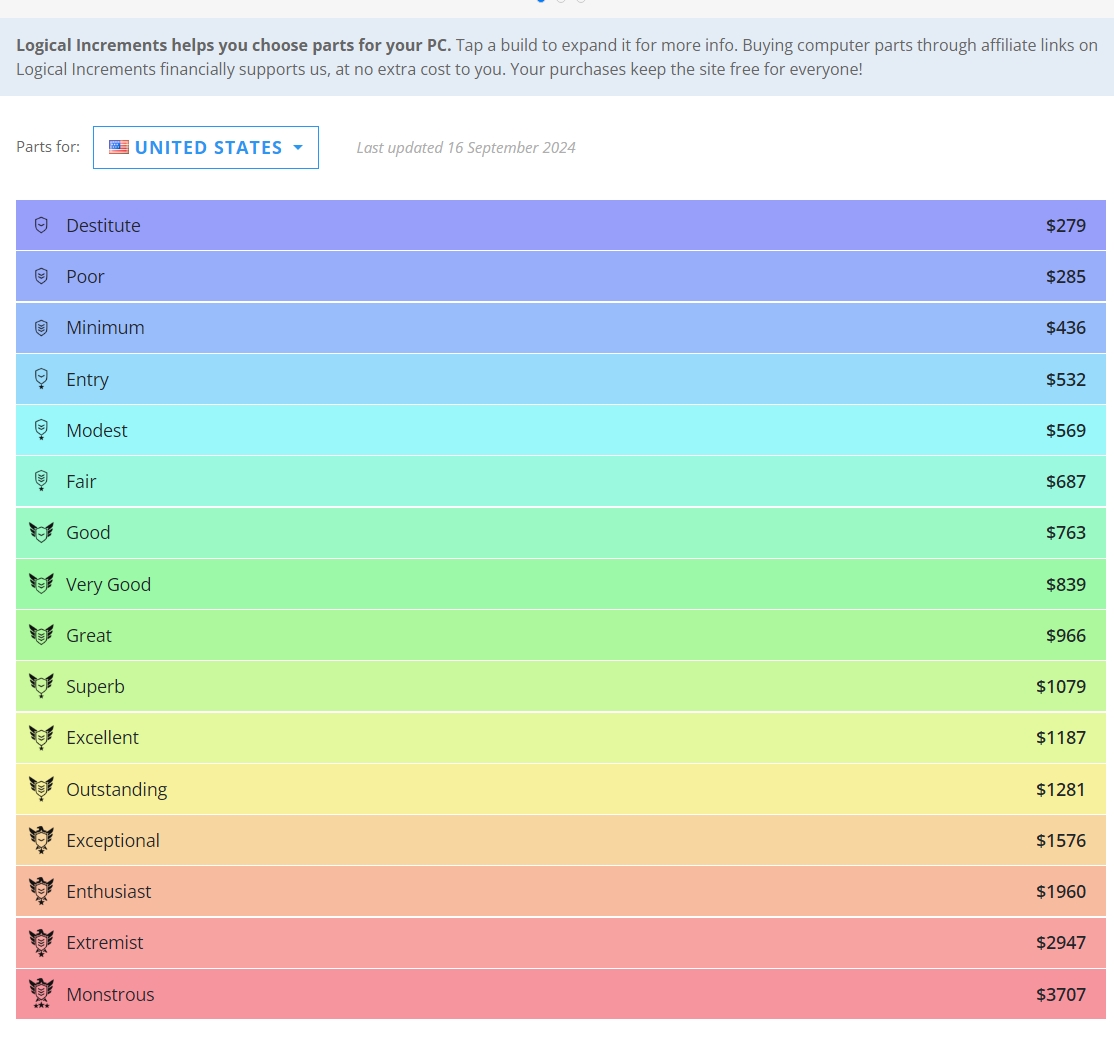Click the red Extremist tier bar
Screen dimensions: 1114x1062
tap(560, 942)
